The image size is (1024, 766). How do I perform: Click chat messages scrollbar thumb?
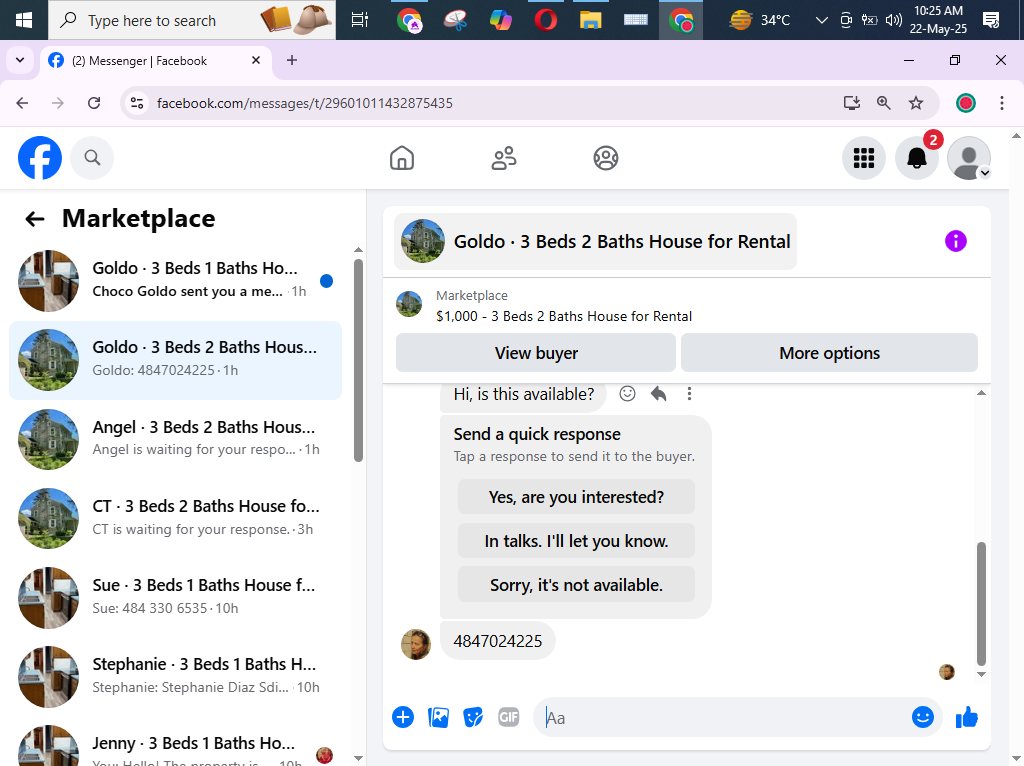pos(981,603)
